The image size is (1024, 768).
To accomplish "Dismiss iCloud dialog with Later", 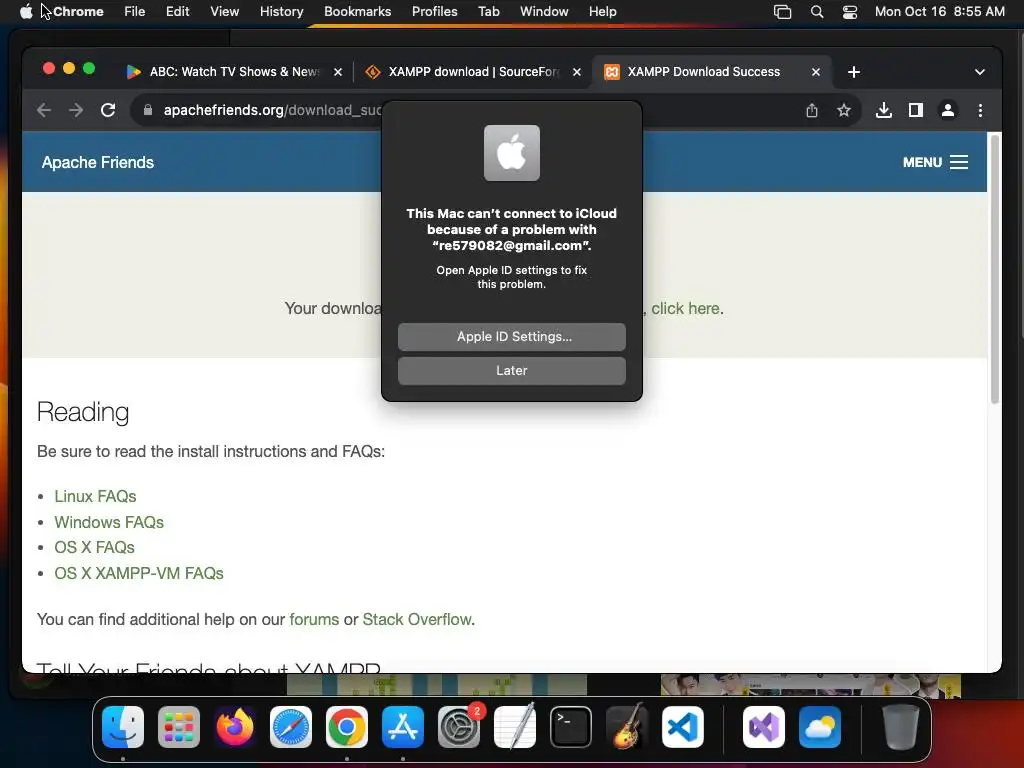I will (x=511, y=370).
